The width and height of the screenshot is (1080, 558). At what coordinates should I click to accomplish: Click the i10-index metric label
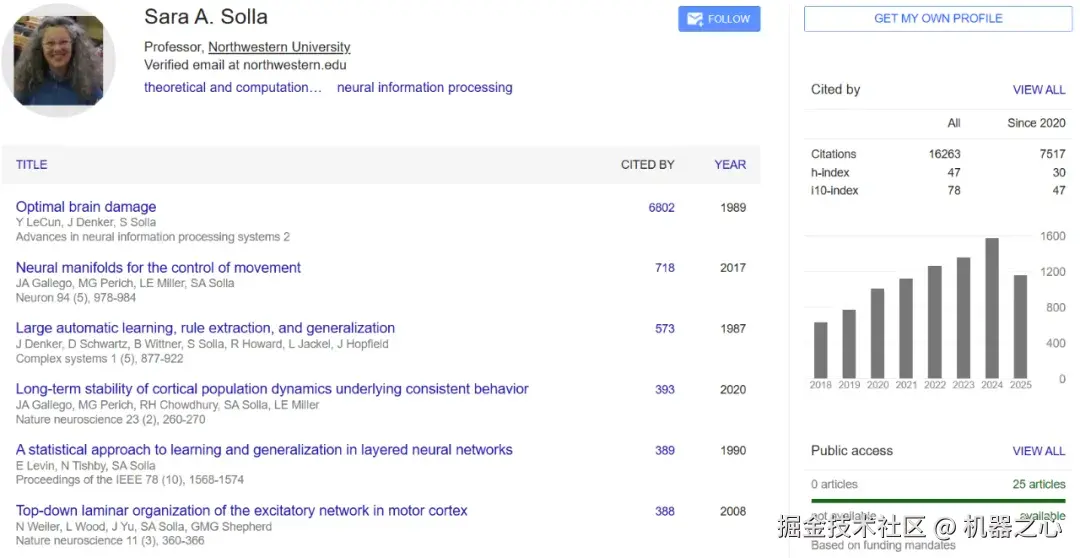tap(834, 190)
